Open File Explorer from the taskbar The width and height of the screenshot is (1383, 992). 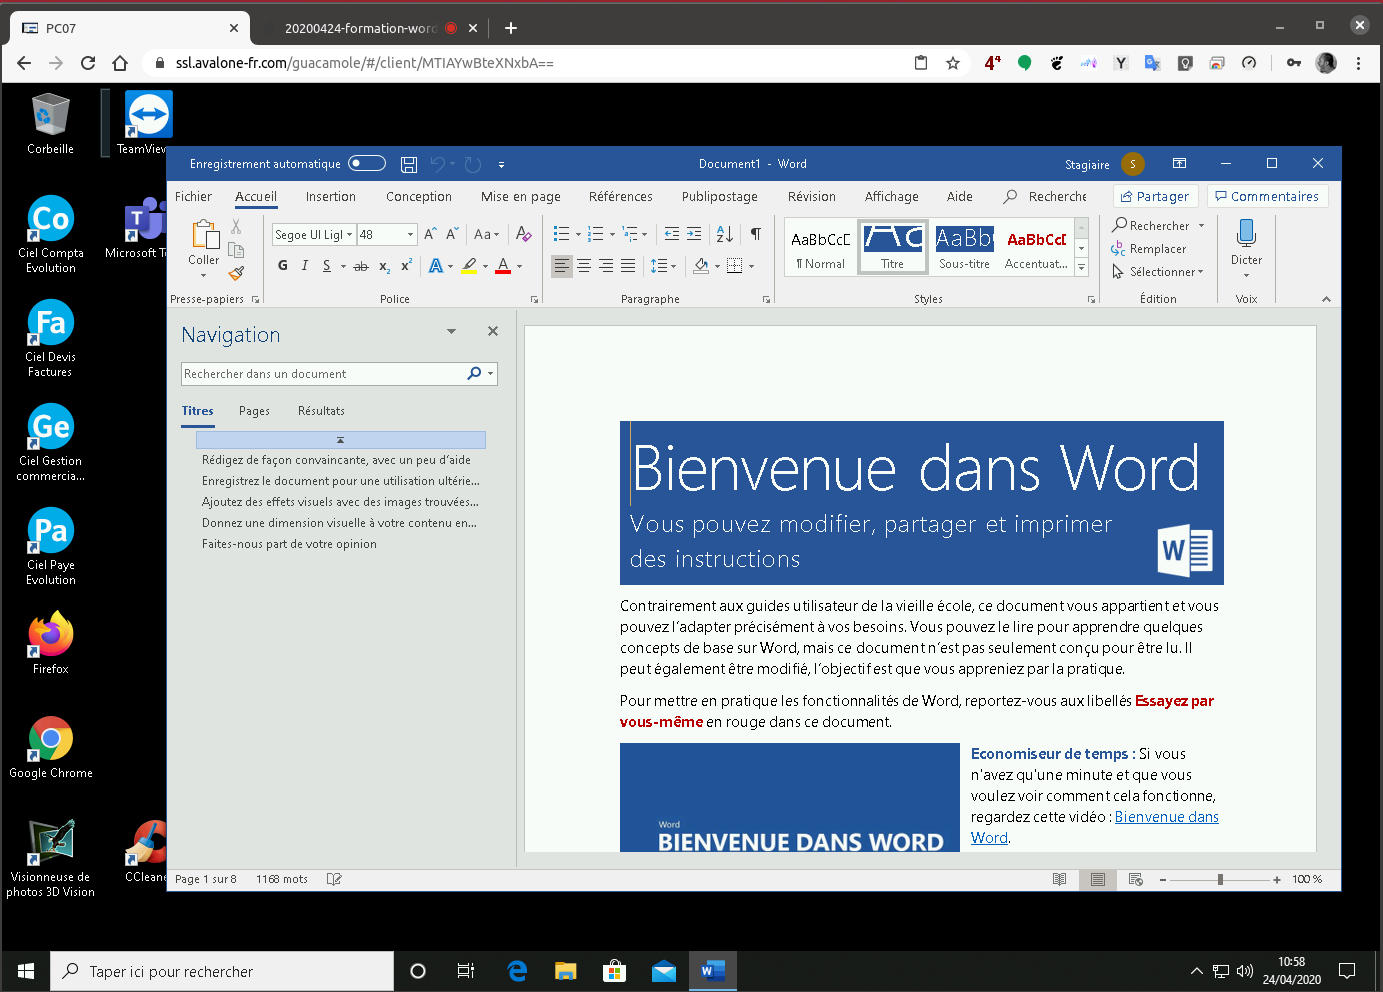pyautogui.click(x=566, y=971)
